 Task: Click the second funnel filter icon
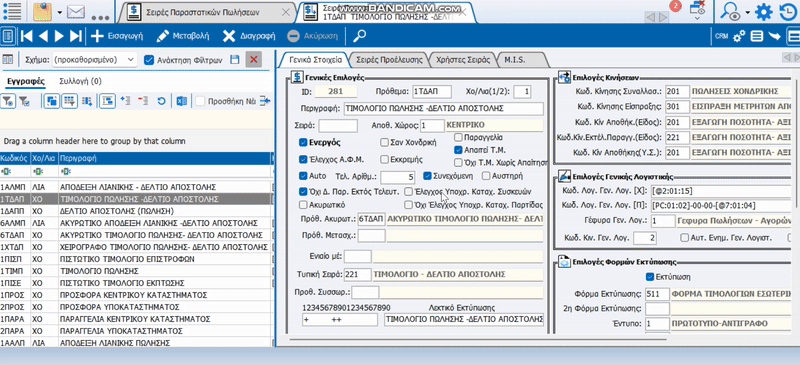point(24,102)
